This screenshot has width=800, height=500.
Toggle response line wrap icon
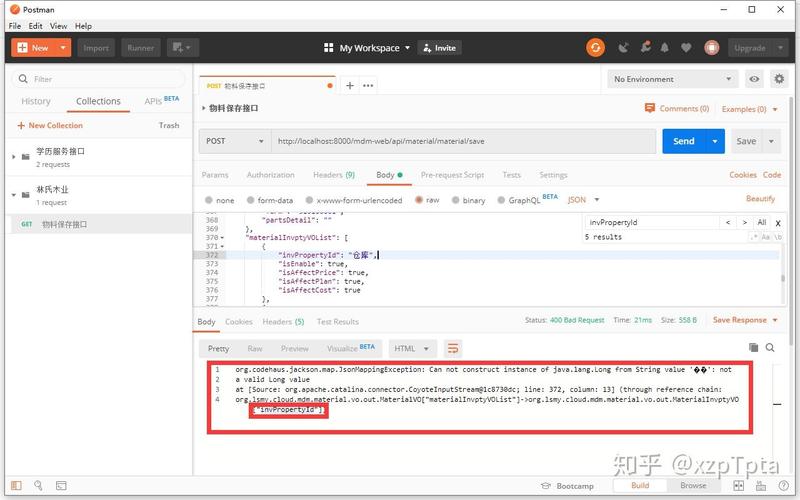click(x=453, y=348)
